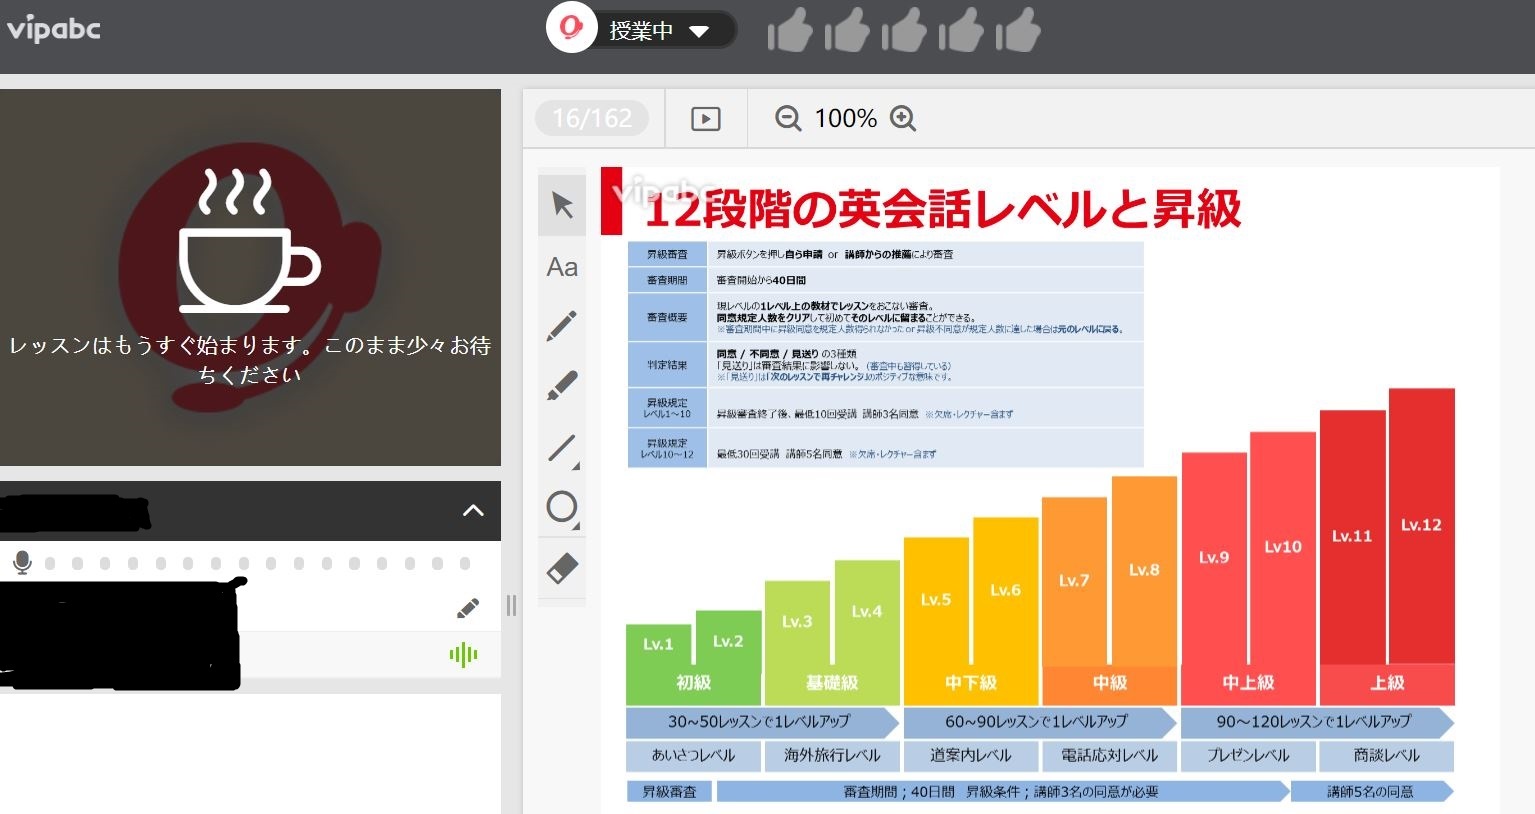Click the green audio waveform indicator
The image size is (1535, 814).
[x=463, y=655]
